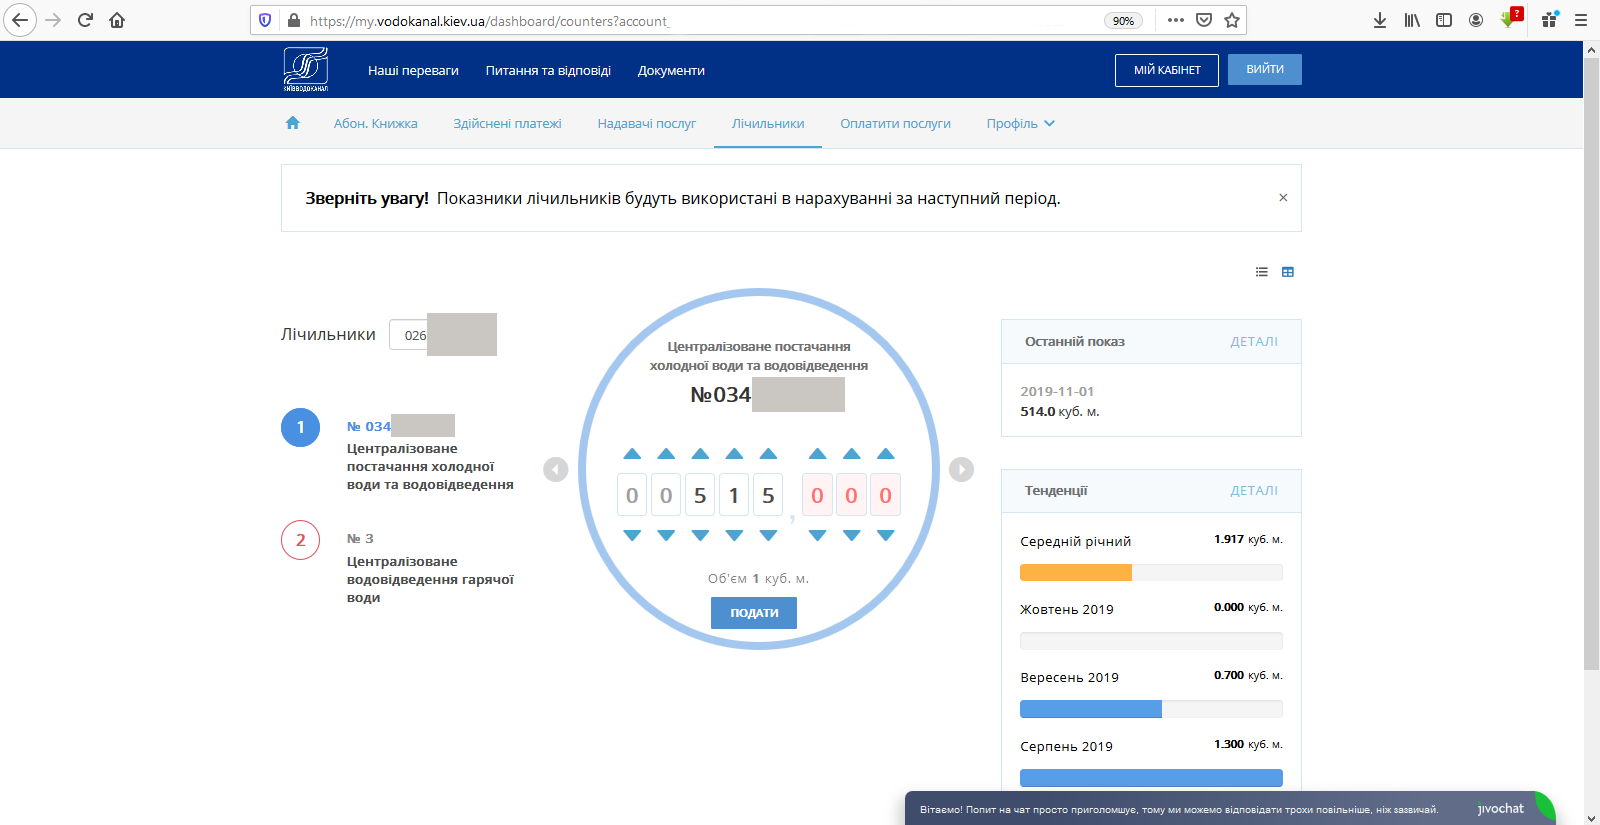Open ДЕТАЛІ link in Останній показ
This screenshot has width=1600, height=825.
click(x=1253, y=342)
